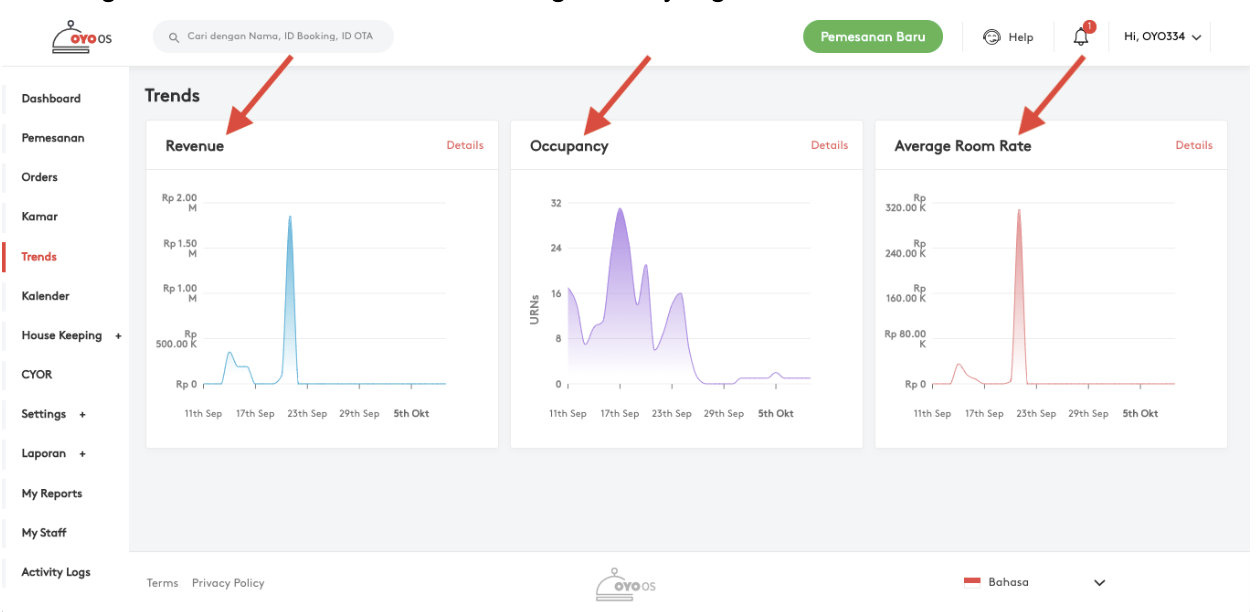Open the notification bell
This screenshot has height=612, width=1256.
click(1081, 37)
